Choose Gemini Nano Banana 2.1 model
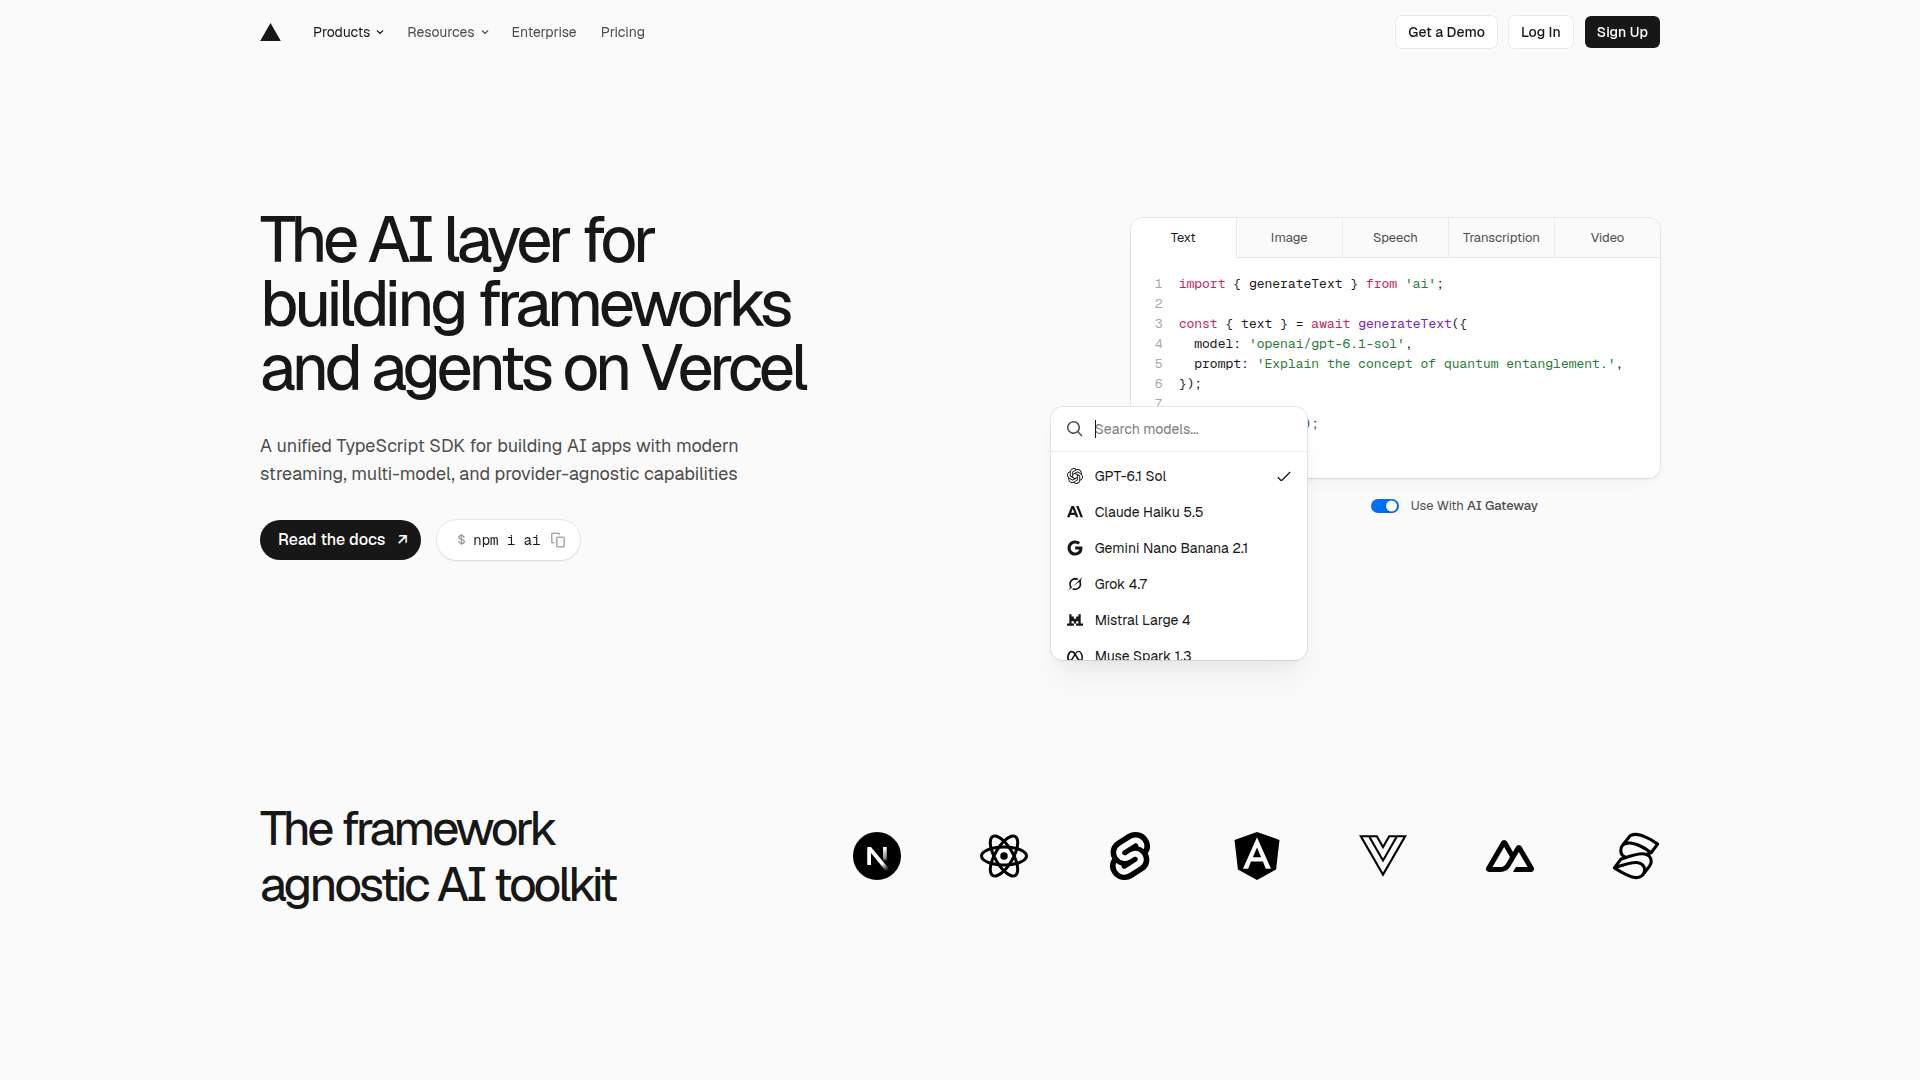The height and width of the screenshot is (1080, 1920). (x=1179, y=548)
